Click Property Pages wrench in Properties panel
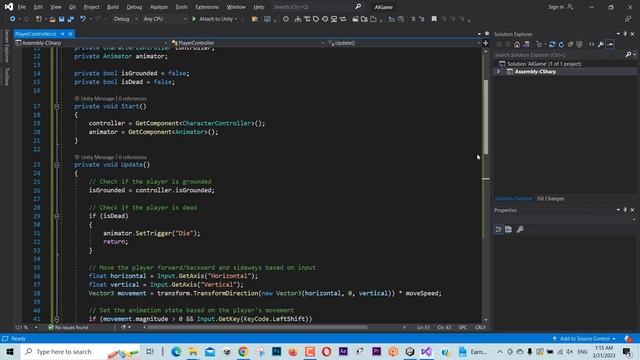The height and width of the screenshot is (360, 640). pyautogui.click(x=520, y=229)
